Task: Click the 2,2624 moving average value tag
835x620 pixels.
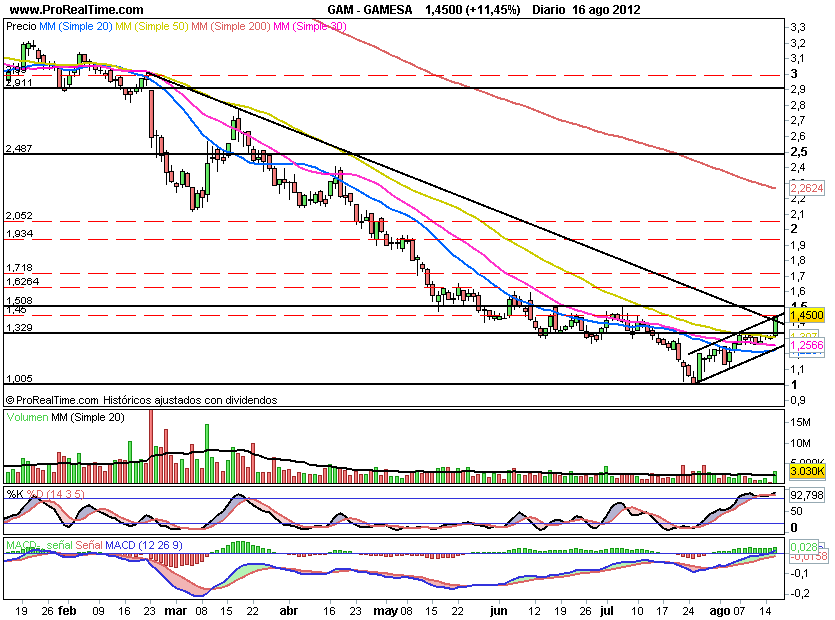Action: pyautogui.click(x=806, y=187)
